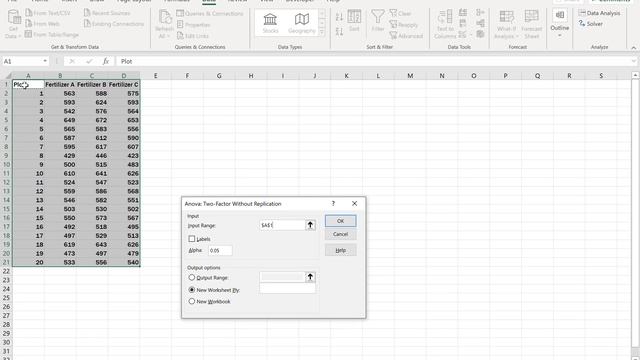
Task: Select Geography data type
Action: tap(302, 23)
